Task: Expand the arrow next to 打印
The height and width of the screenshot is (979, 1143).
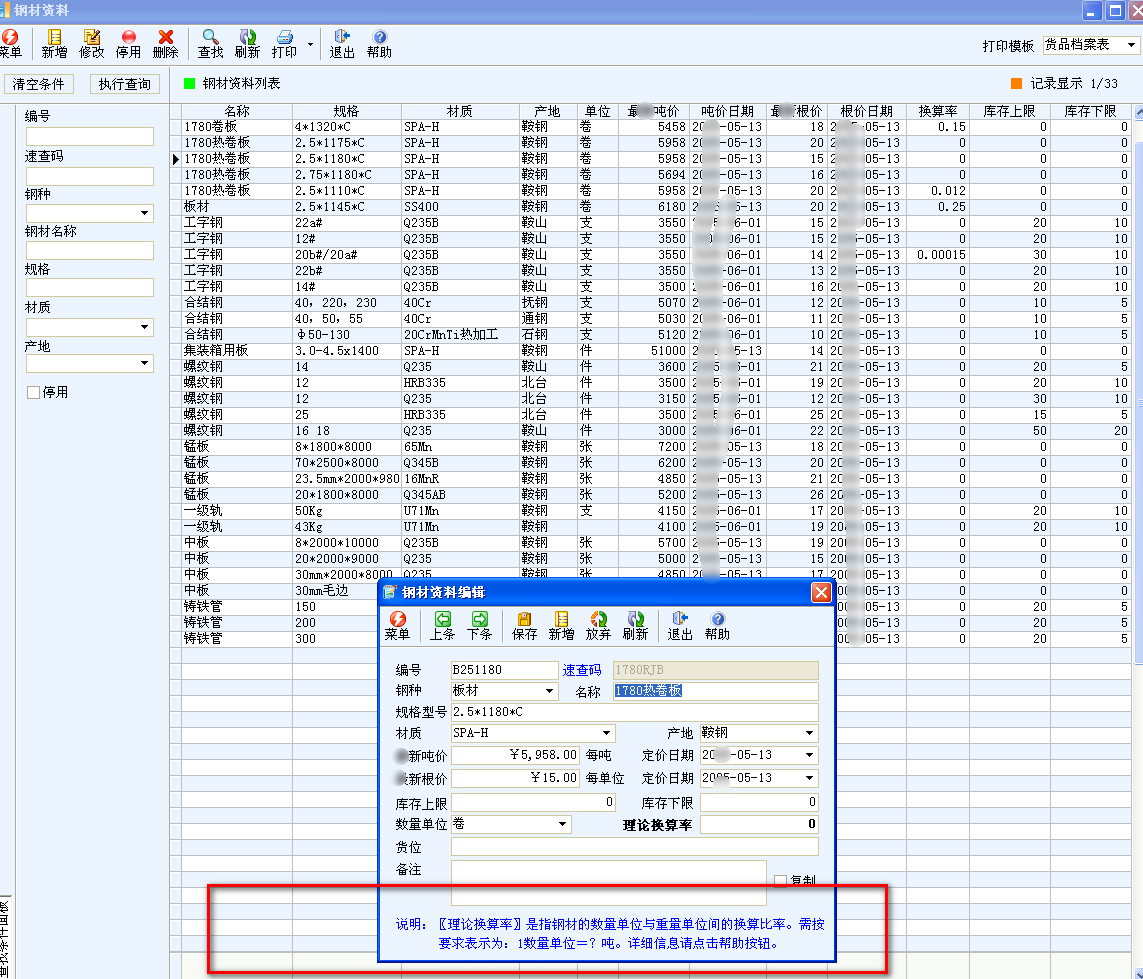Action: (x=311, y=44)
